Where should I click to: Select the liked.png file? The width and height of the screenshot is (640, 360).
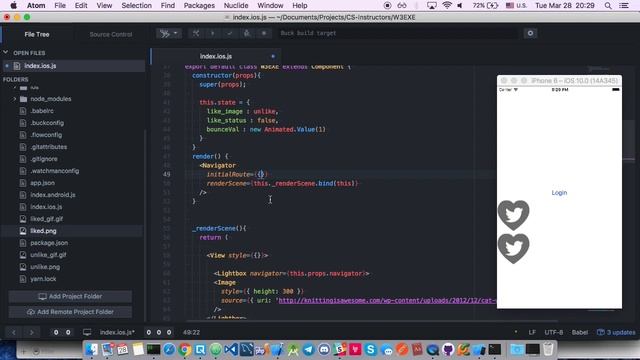coord(43,231)
